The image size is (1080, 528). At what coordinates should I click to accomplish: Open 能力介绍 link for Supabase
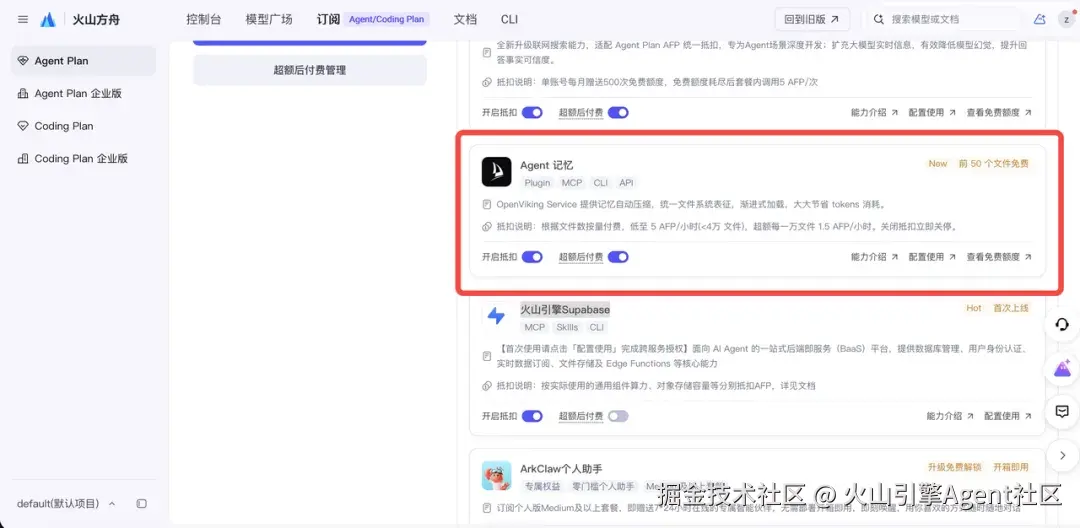951,416
